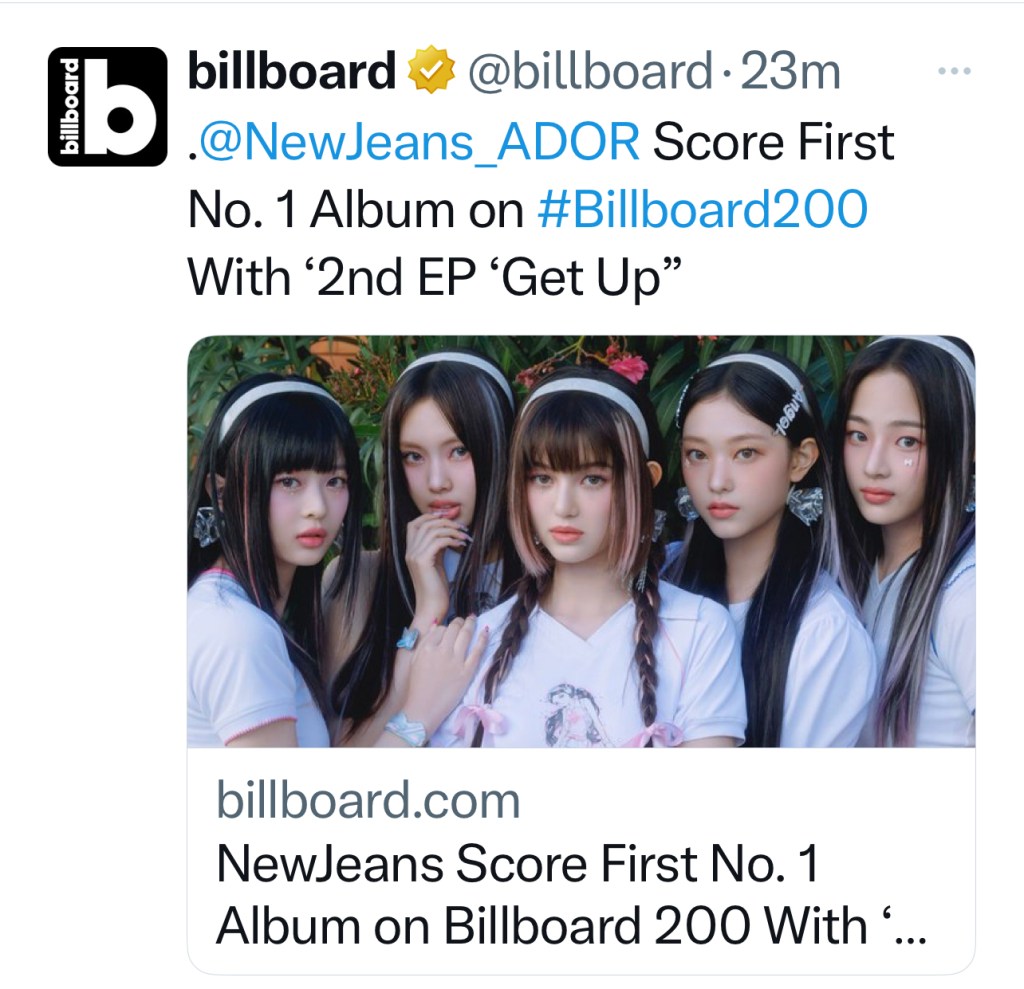Click empty space beneath the billboard avatar

pyautogui.click(x=108, y=523)
